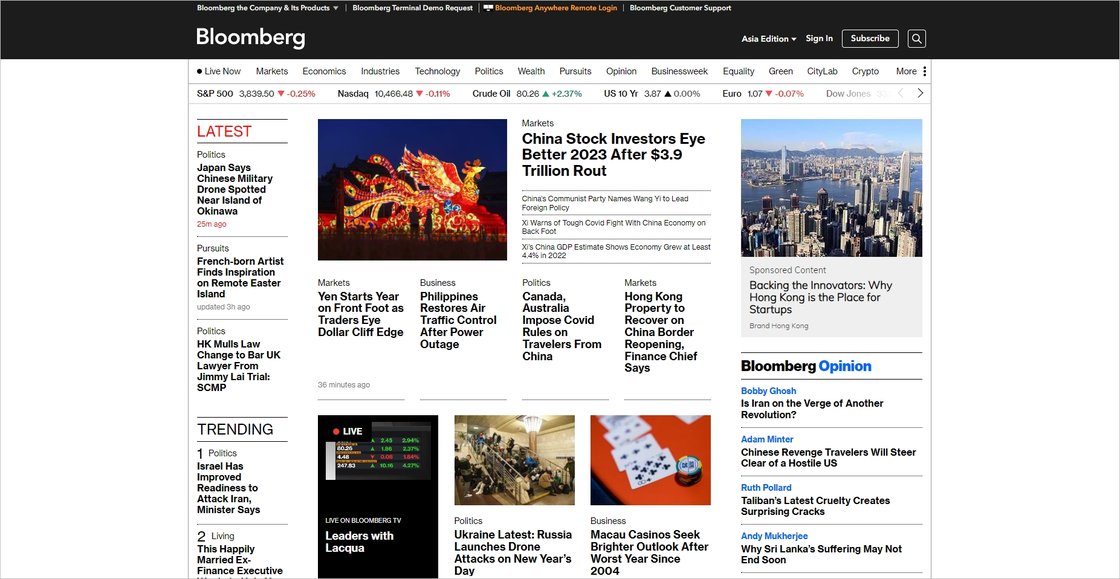Open the Technology section in the nav bar
Screen dimensions: 1120x579
437,72
